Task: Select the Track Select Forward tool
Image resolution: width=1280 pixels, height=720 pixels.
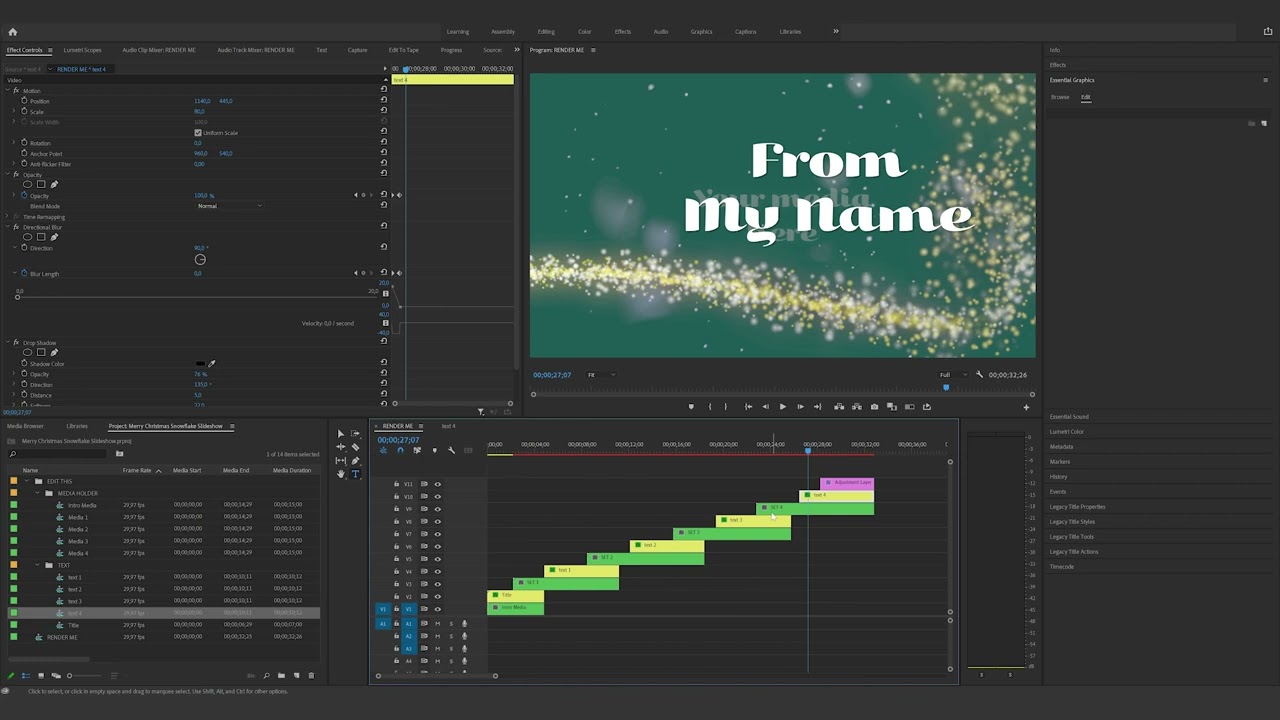Action: coord(355,434)
